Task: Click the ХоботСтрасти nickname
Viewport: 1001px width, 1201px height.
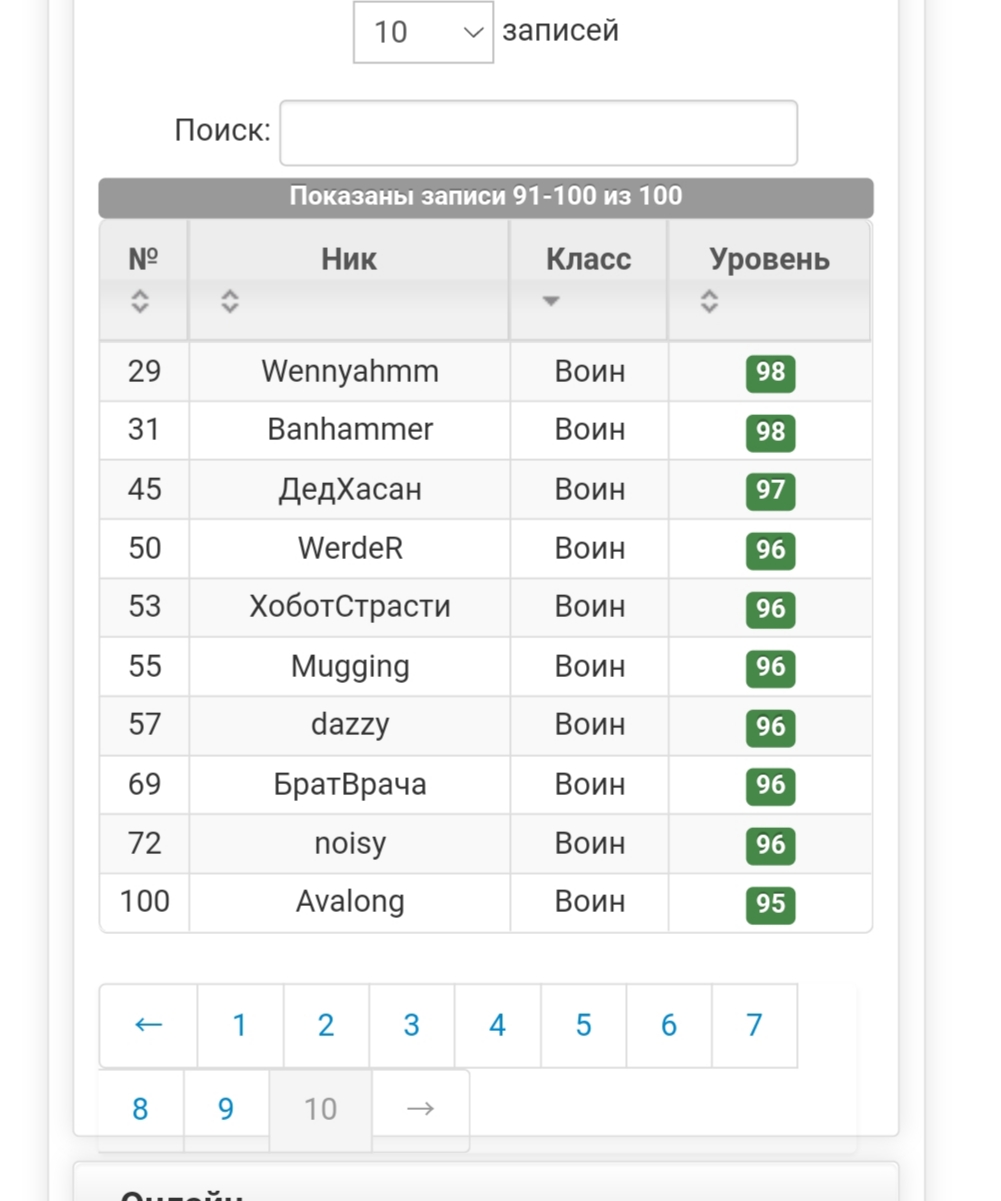Action: 350,607
